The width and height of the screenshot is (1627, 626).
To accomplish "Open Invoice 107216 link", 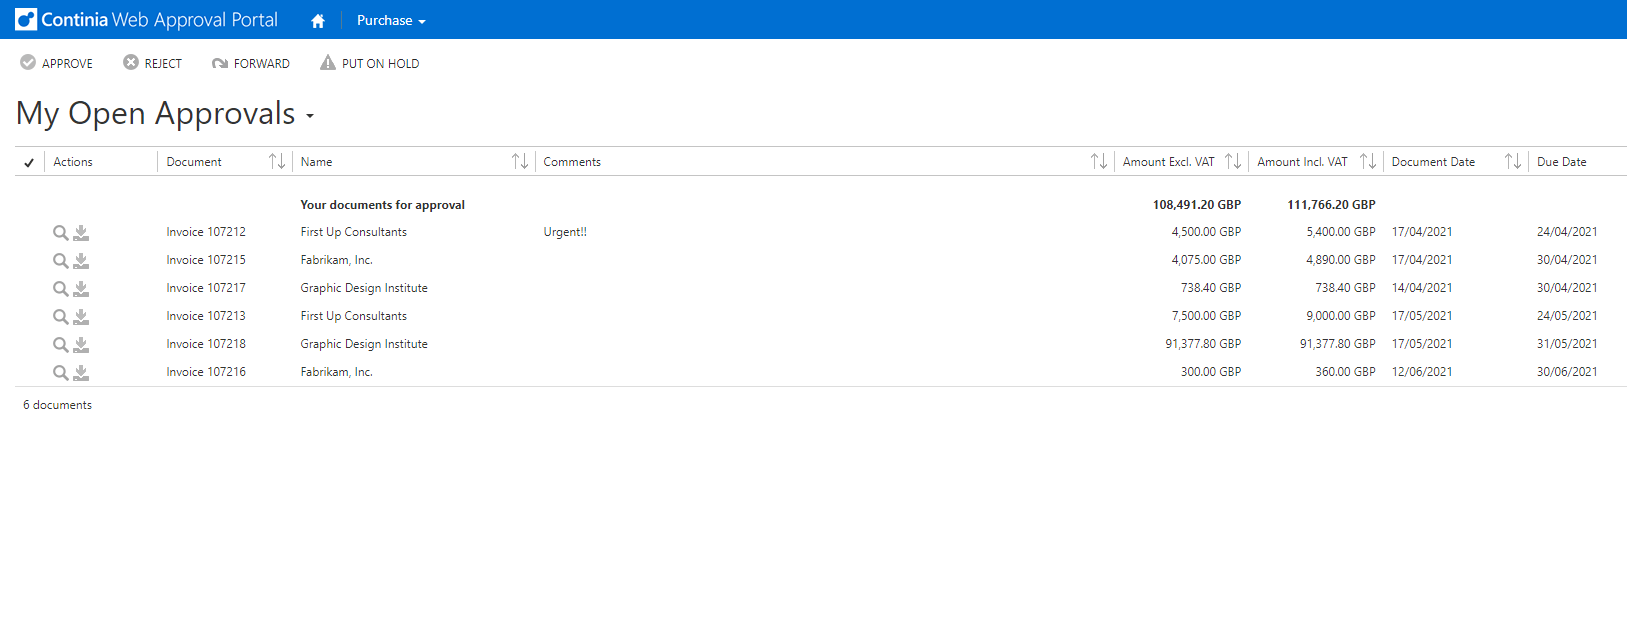I will 206,372.
